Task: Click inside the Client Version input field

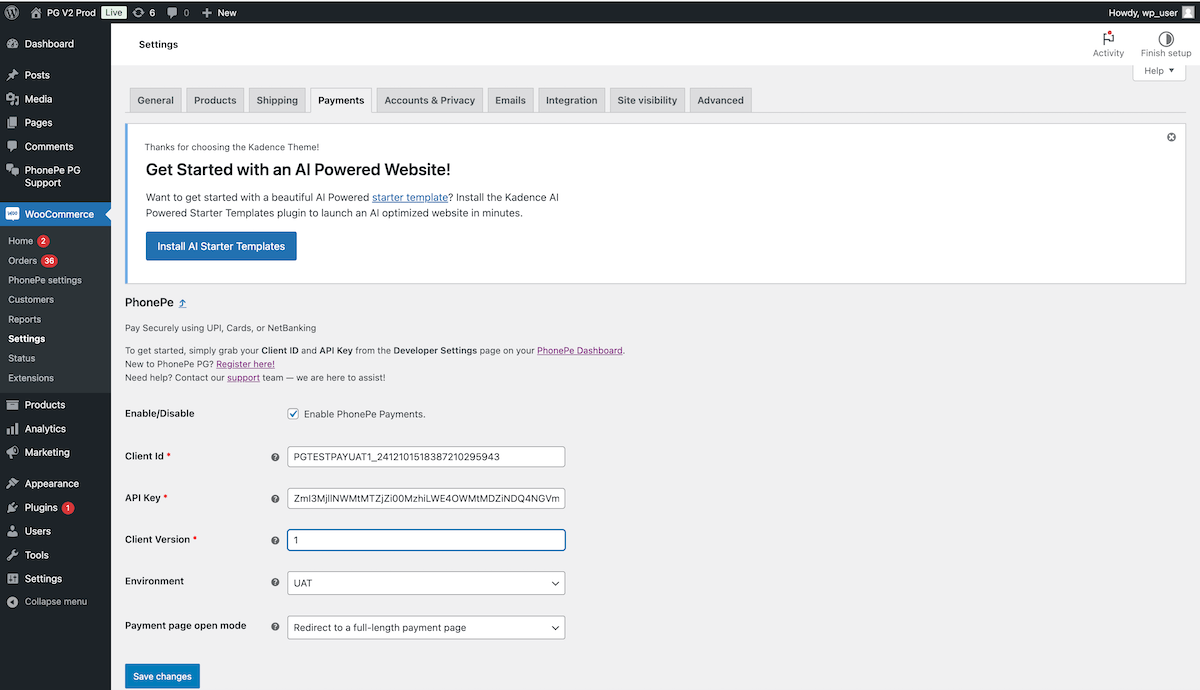Action: (426, 539)
